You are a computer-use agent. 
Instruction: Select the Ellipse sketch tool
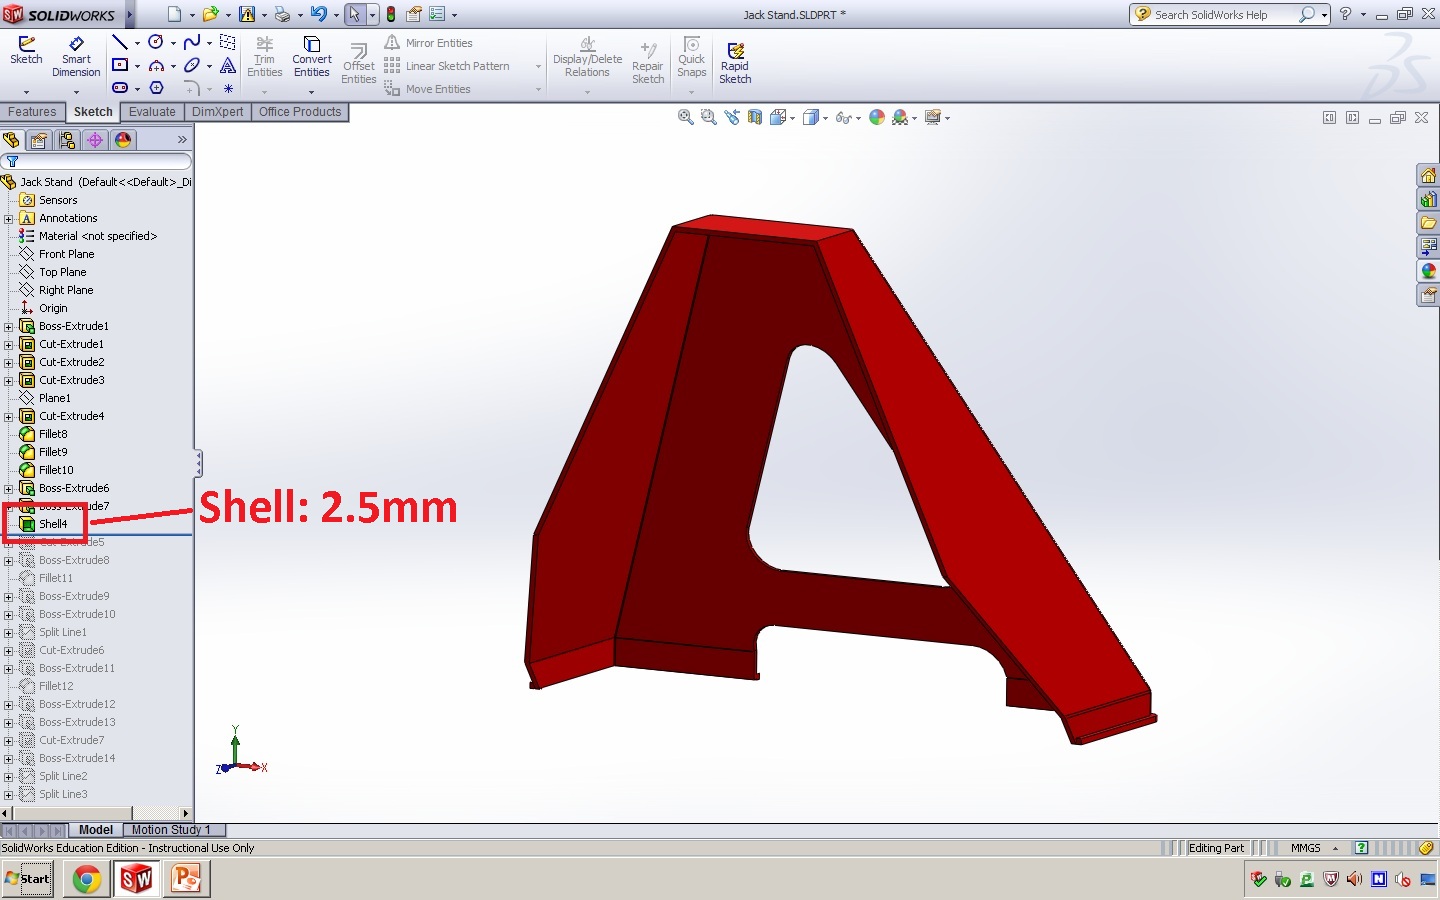coord(192,65)
